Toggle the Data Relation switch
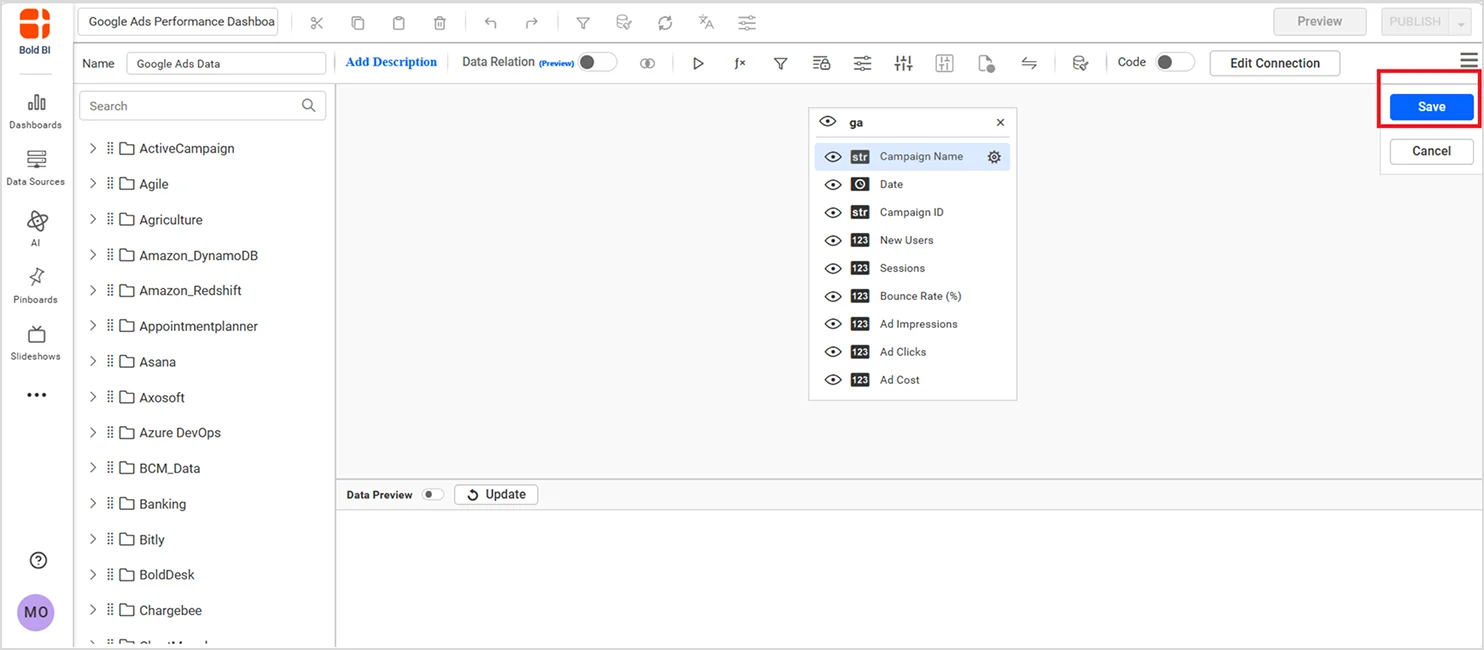Image resolution: width=1484 pixels, height=650 pixels. pyautogui.click(x=597, y=62)
